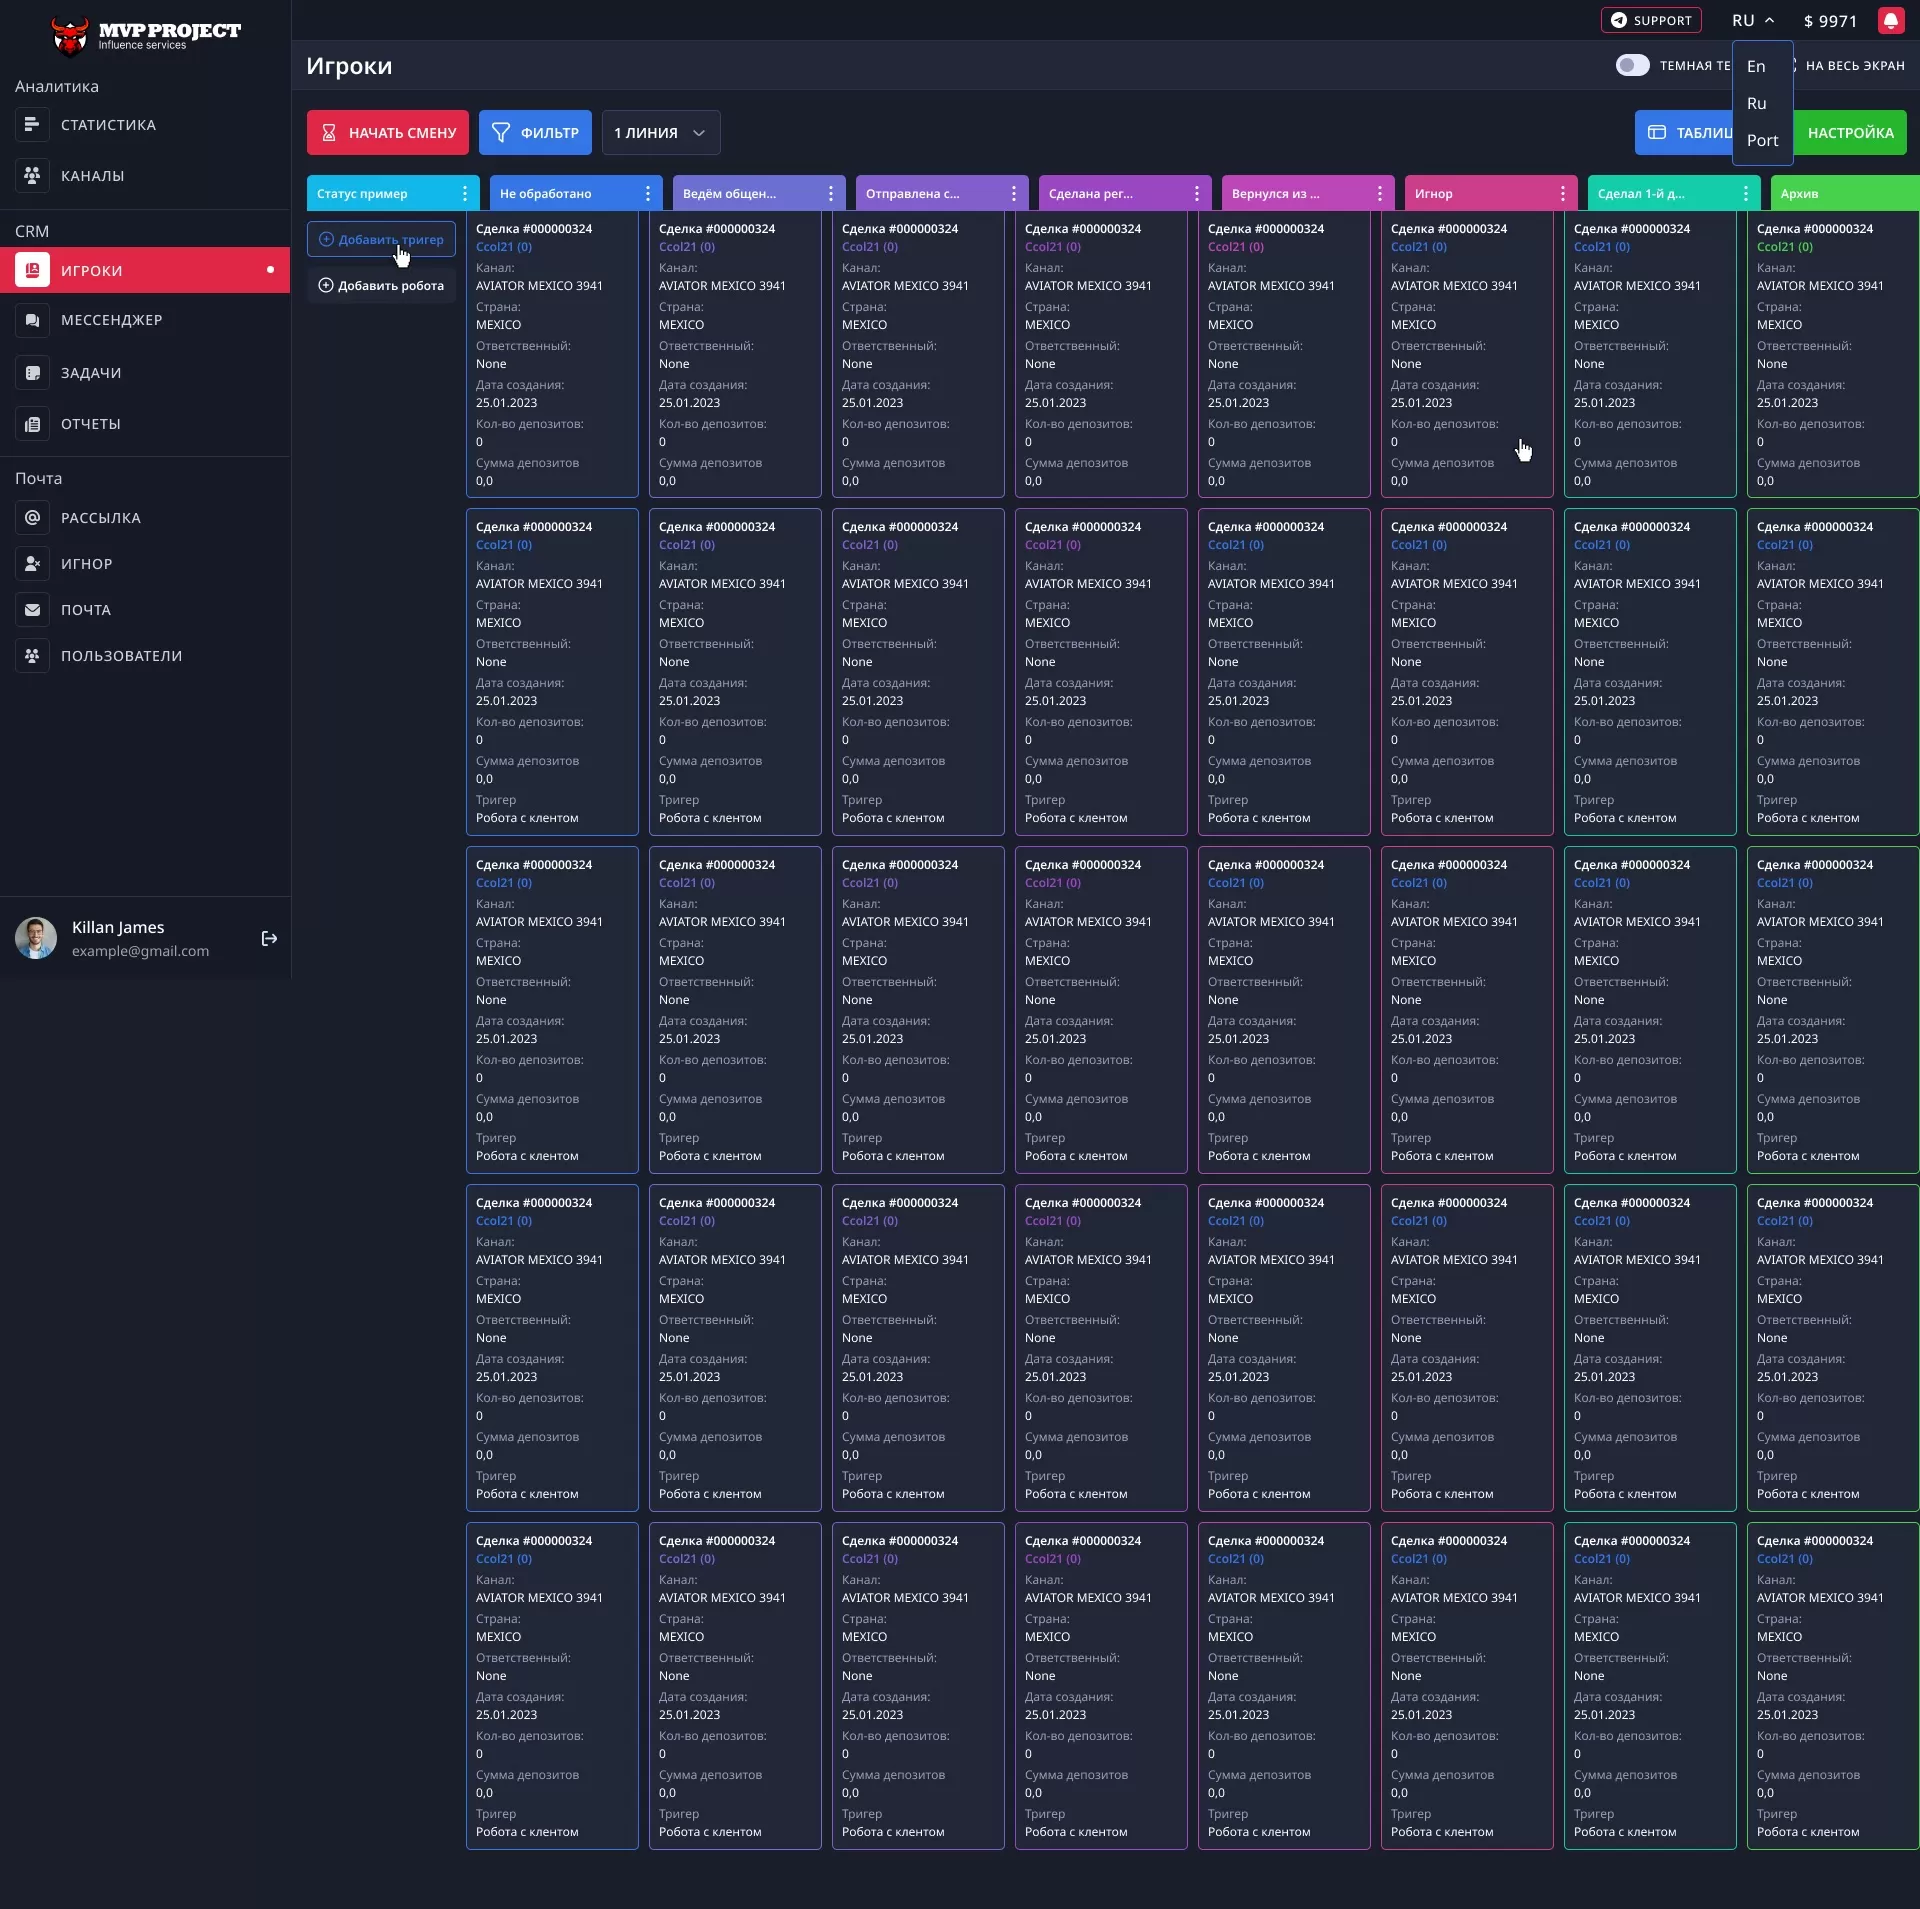Click the logout icon next to Killan James
Viewport: 1920px width, 1909px height.
(x=268, y=938)
